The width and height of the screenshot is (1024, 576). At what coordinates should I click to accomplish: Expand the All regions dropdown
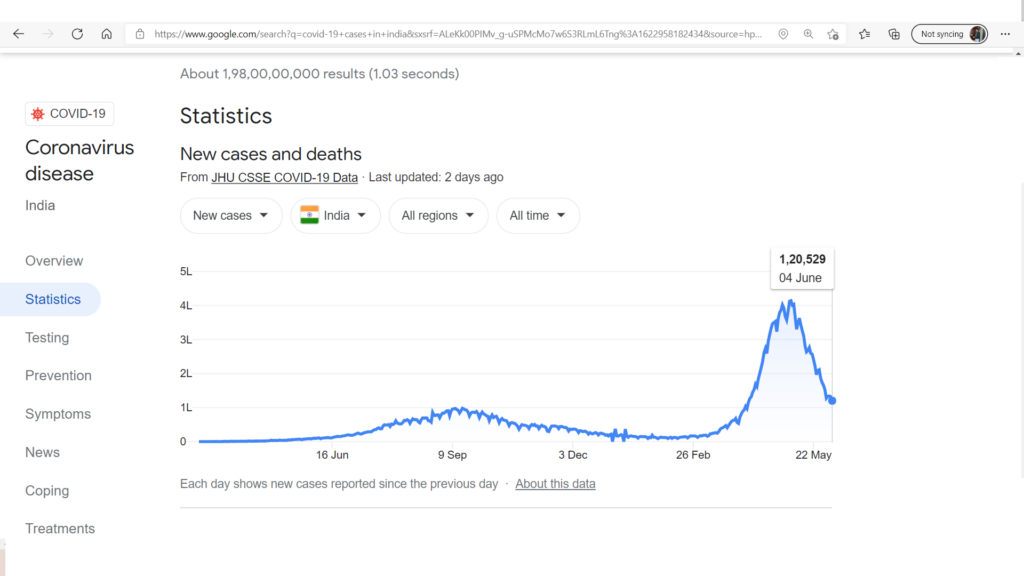pyautogui.click(x=438, y=216)
